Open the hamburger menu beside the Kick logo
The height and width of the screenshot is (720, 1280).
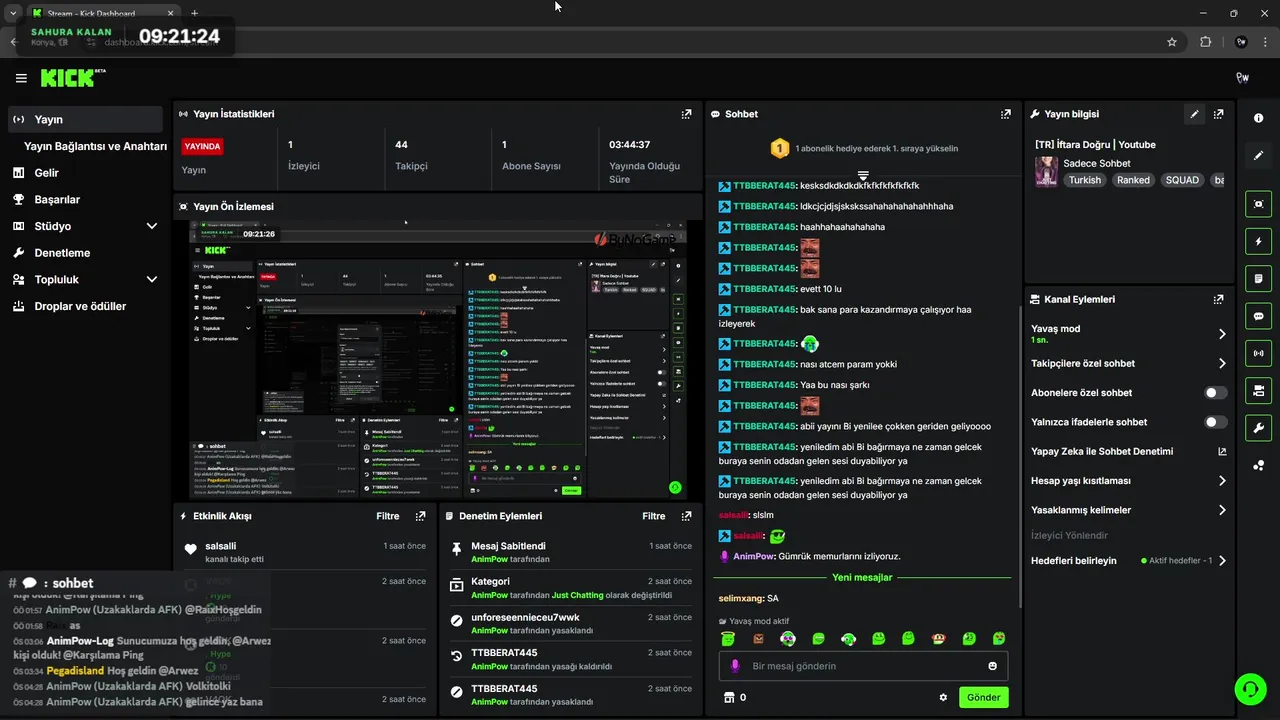(21, 78)
